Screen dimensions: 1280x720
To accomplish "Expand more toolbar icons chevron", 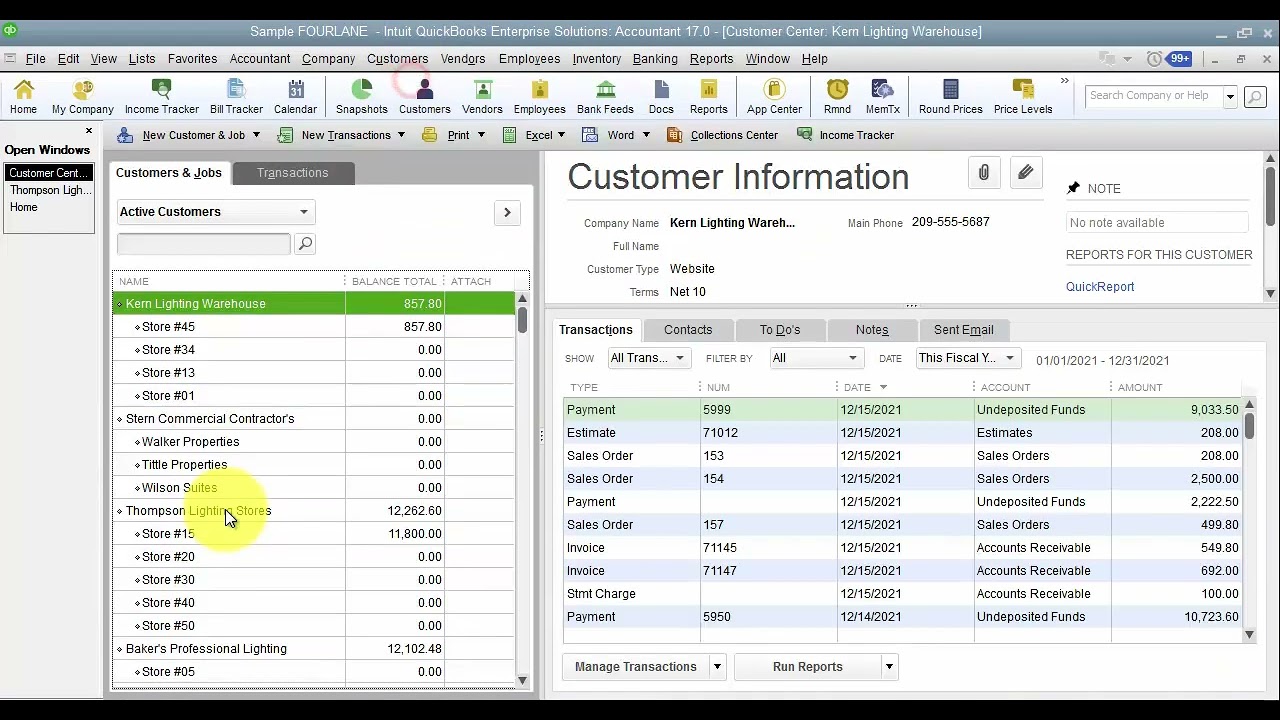I will tap(1064, 82).
